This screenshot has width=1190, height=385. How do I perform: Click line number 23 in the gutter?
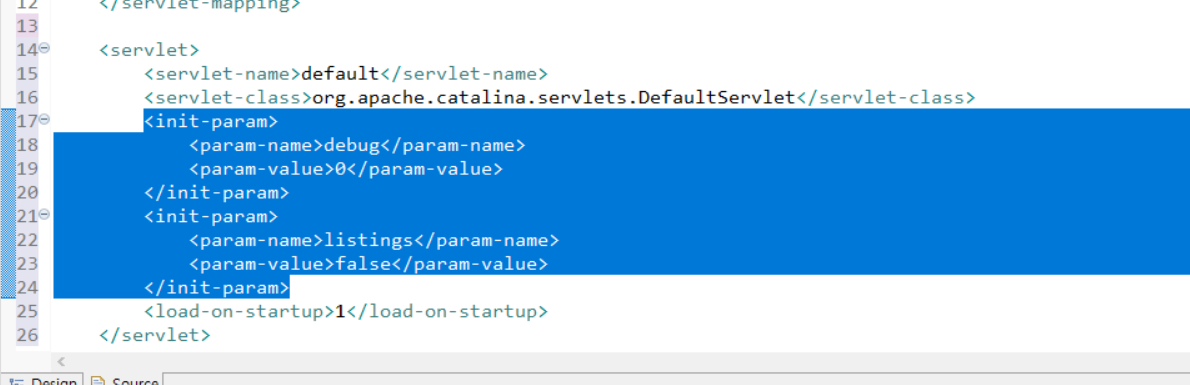[x=27, y=264]
